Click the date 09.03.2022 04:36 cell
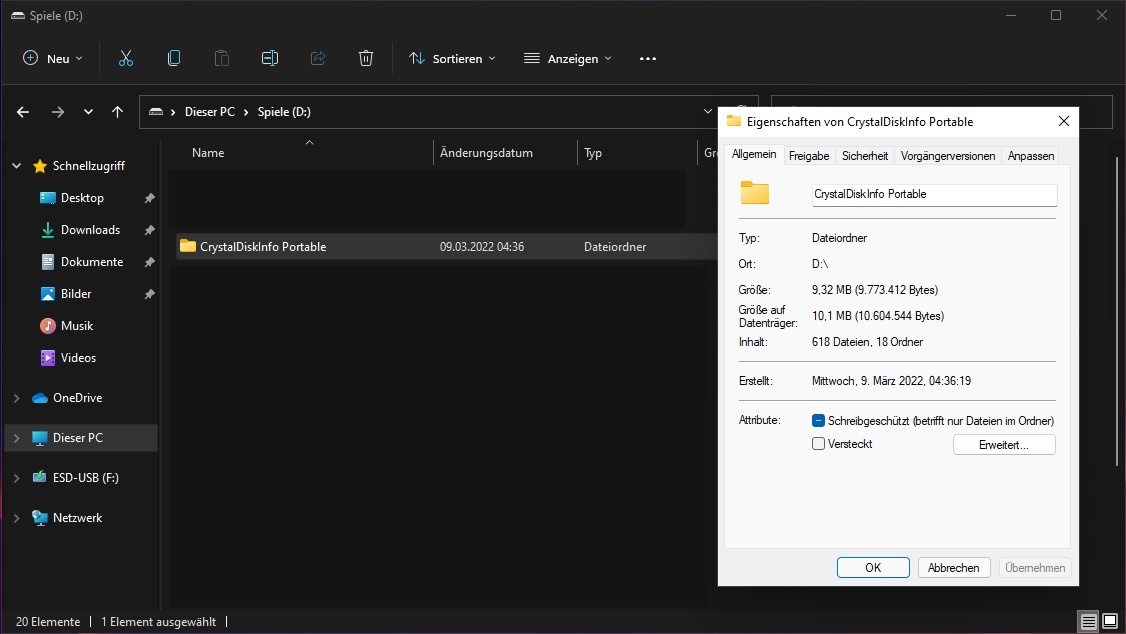Screen dimensions: 1126x634 tap(482, 246)
